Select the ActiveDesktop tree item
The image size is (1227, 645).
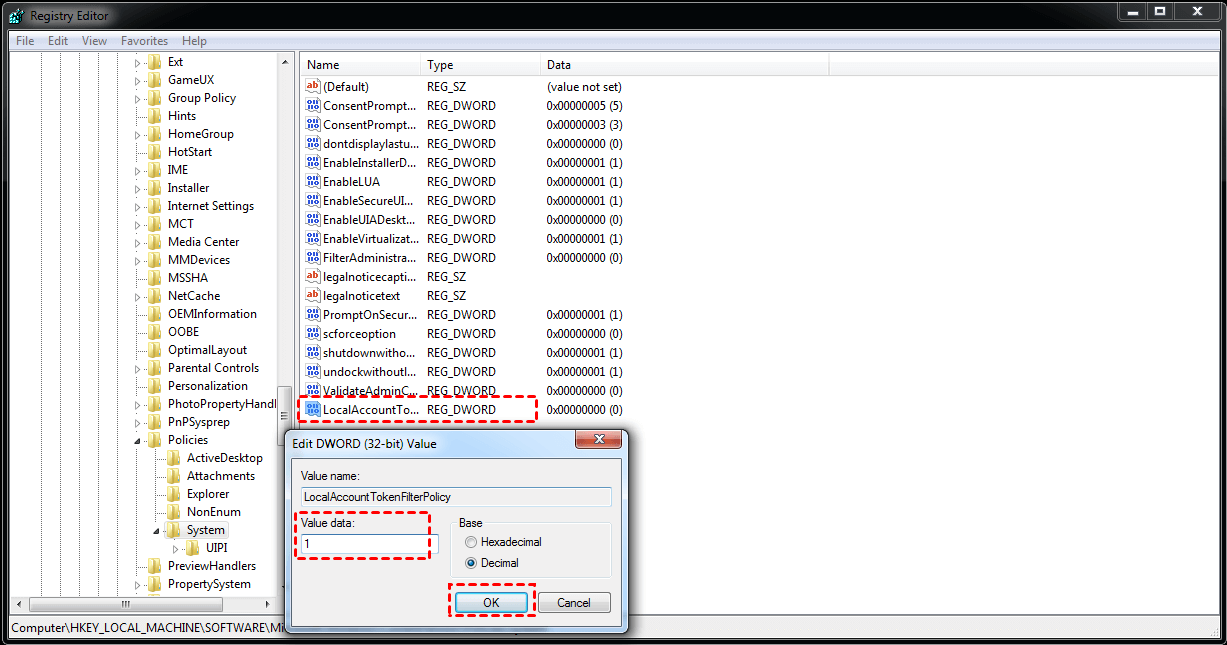pyautogui.click(x=225, y=458)
